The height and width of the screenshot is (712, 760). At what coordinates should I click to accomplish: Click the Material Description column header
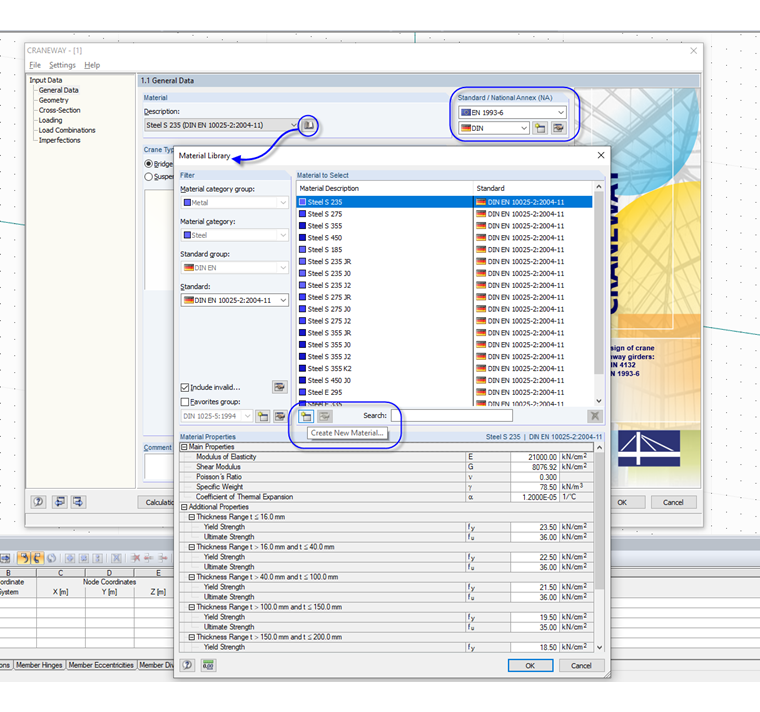(385, 188)
